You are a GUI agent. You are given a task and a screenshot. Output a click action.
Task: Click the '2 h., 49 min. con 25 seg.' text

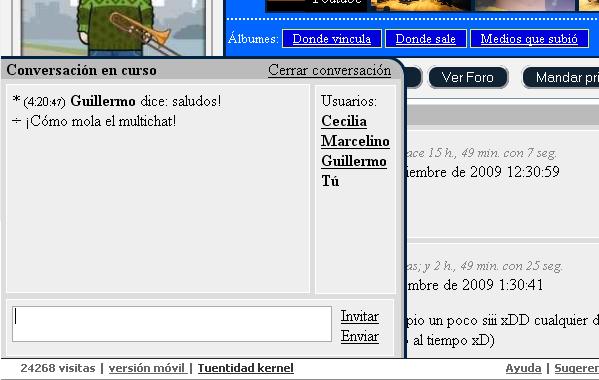pos(499,266)
